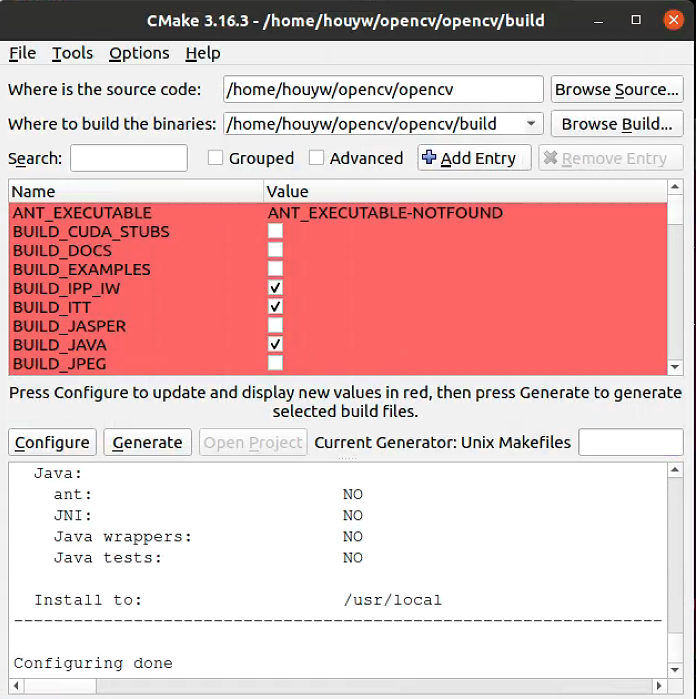Click the output log scroll left arrow
This screenshot has height=699, width=696.
point(16,686)
